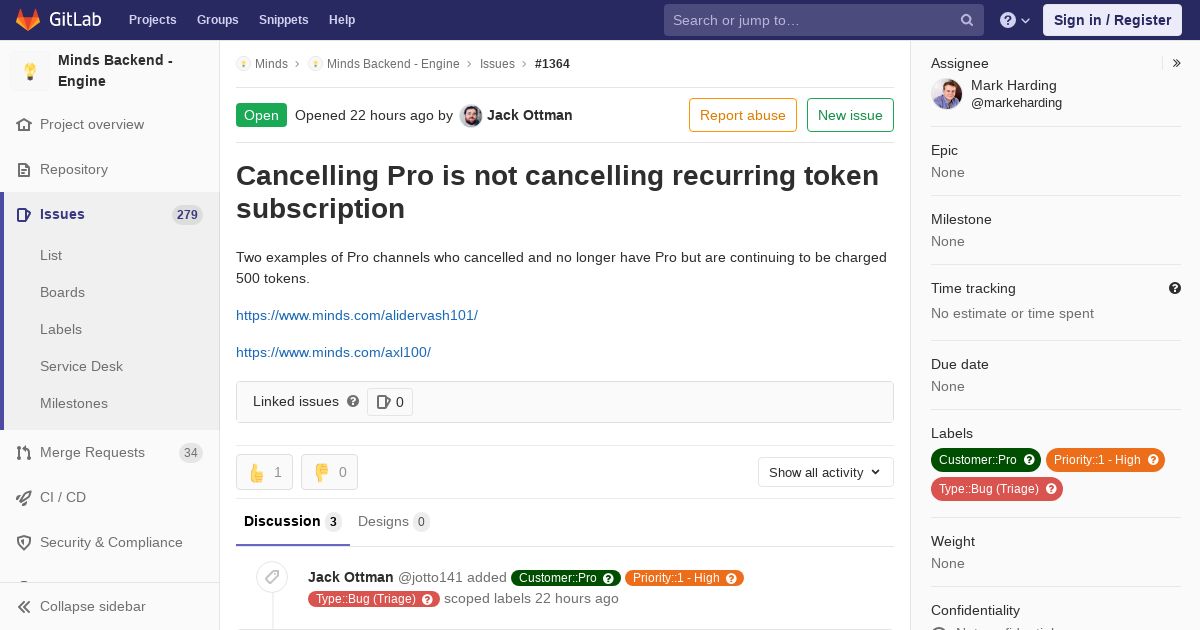Click the Linked issues help icon
Screen dimensions: 1200x630
pos(353,401)
